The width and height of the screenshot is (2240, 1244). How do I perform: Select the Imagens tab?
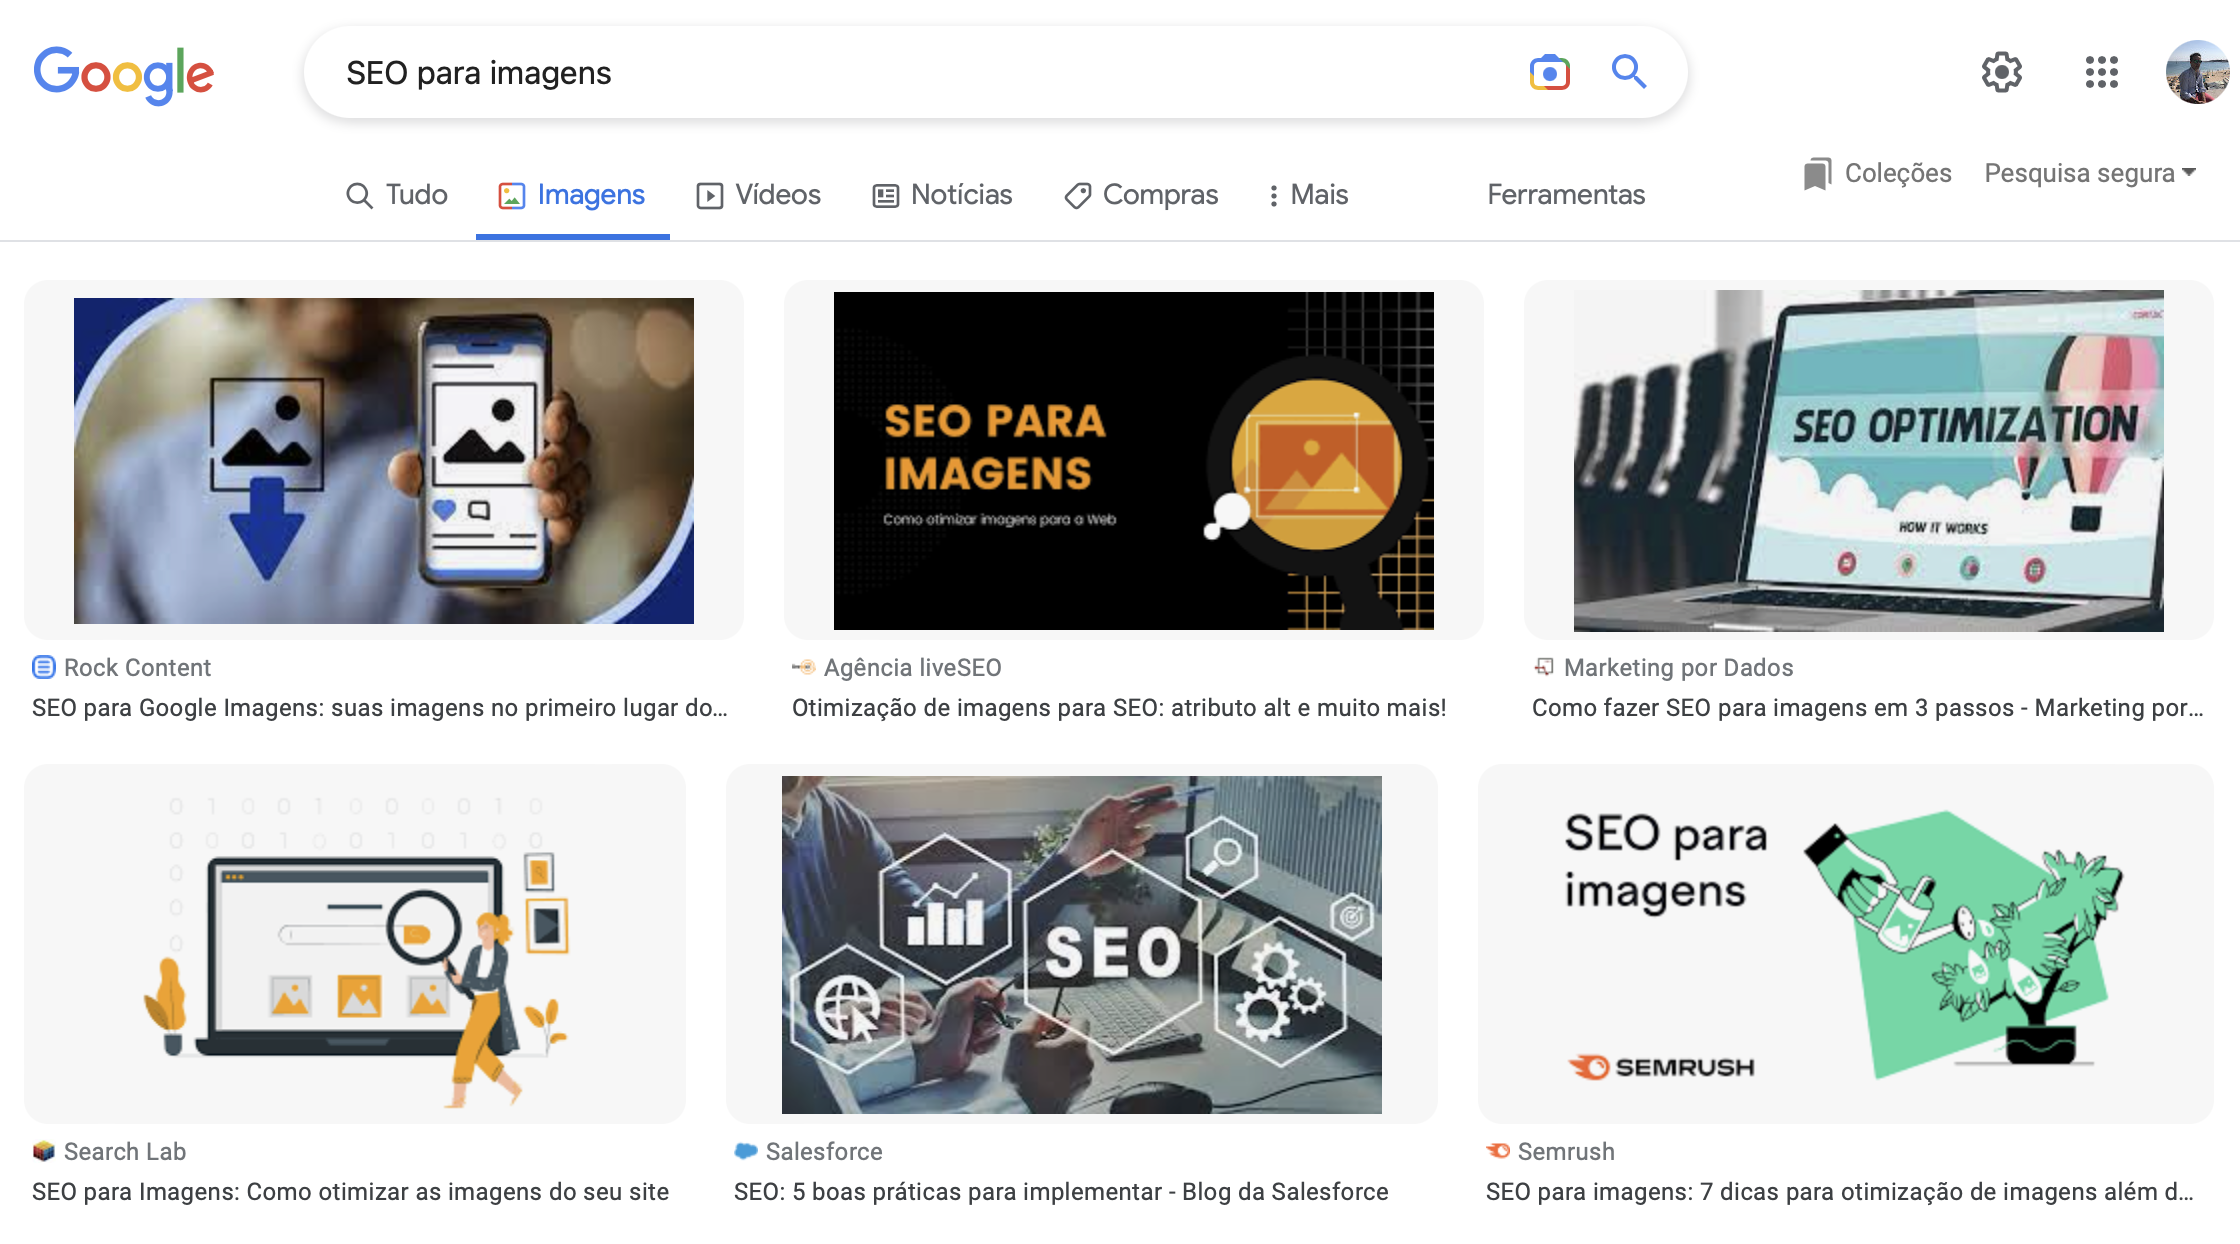tap(572, 195)
